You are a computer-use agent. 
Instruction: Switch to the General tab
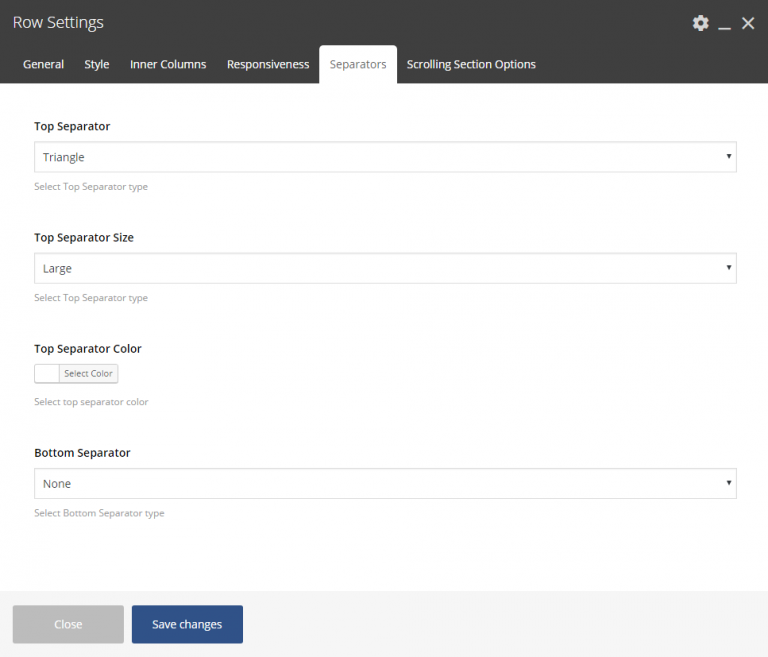pyautogui.click(x=43, y=64)
